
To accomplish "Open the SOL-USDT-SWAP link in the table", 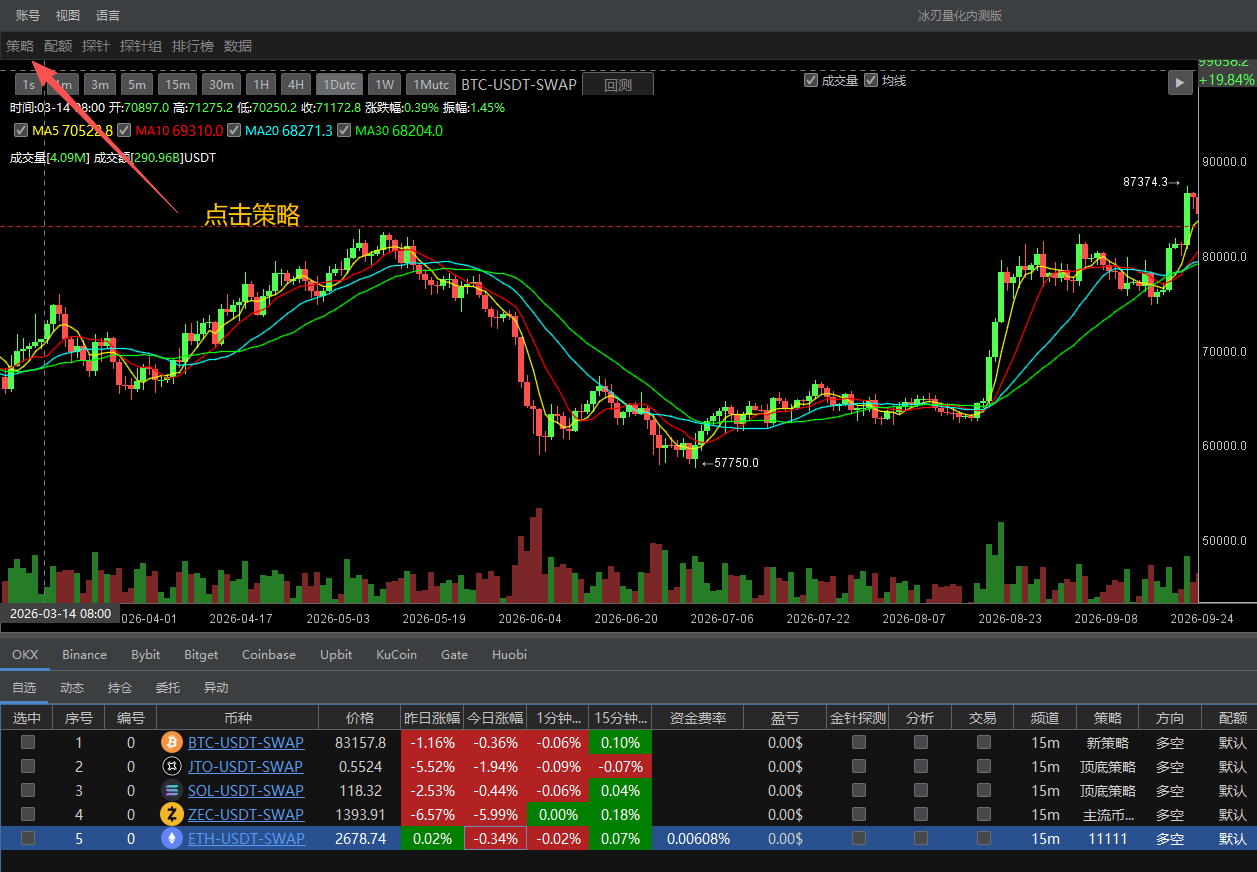I will click(x=246, y=791).
